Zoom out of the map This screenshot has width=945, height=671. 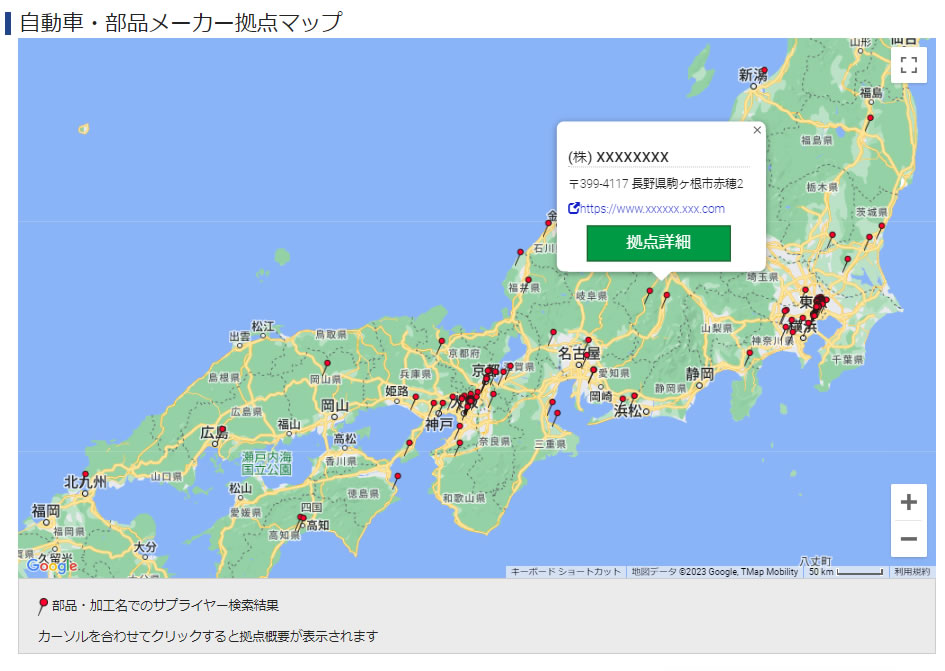[908, 540]
